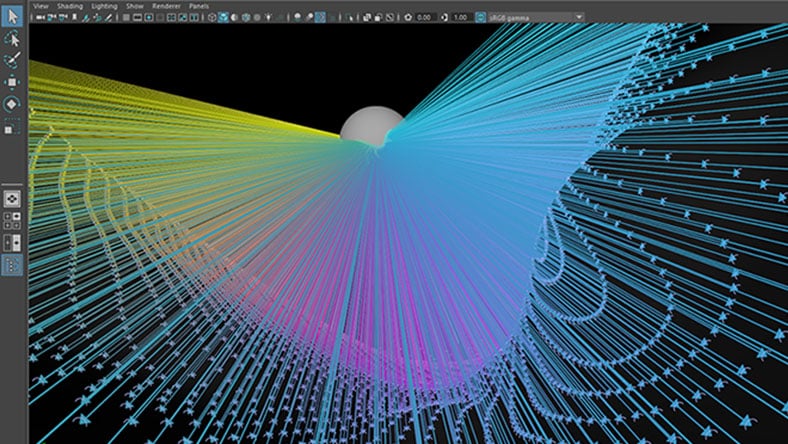Activate the Select tool arrow

(x=12, y=16)
